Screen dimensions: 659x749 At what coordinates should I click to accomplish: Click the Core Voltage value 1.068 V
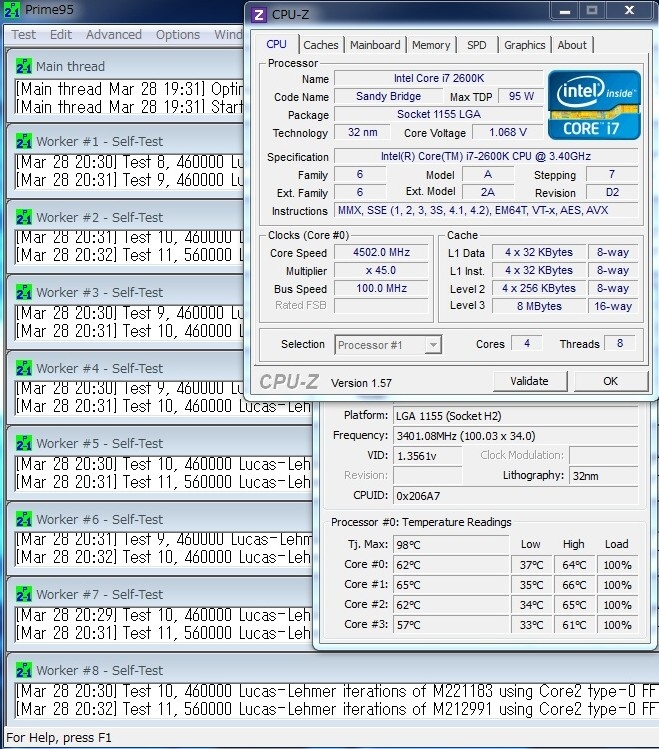(508, 132)
